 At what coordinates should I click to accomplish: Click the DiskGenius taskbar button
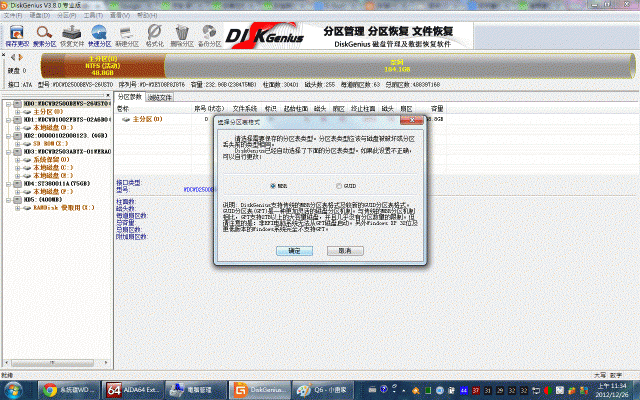tap(260, 390)
